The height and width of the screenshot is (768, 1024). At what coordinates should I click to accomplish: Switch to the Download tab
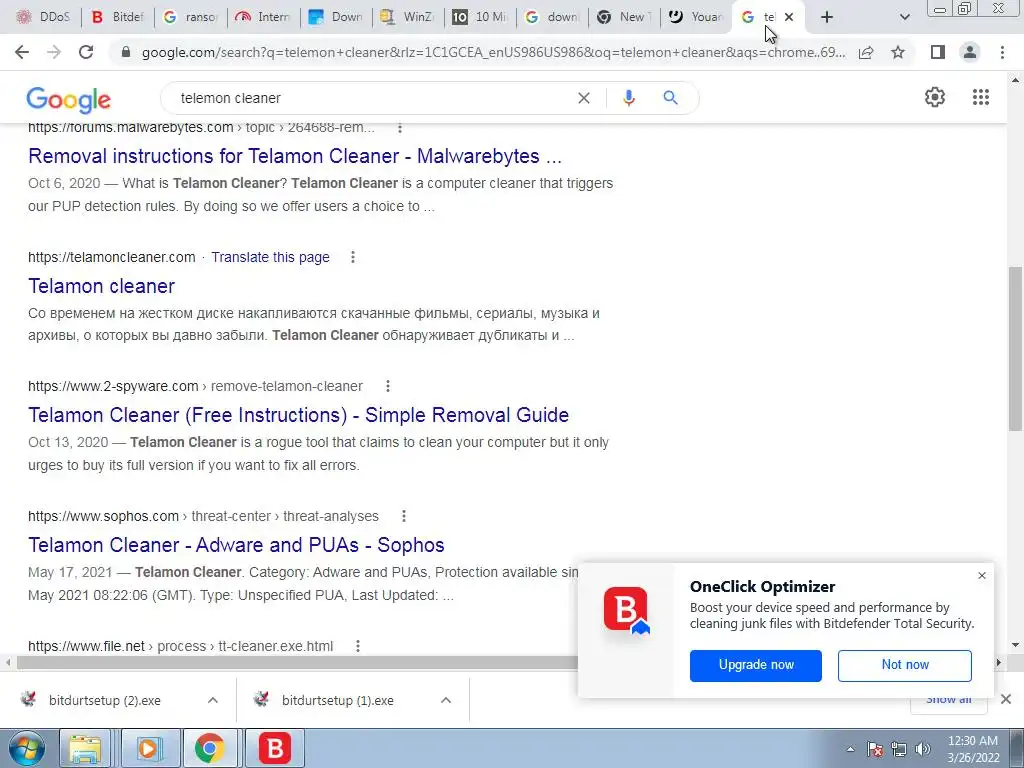335,17
